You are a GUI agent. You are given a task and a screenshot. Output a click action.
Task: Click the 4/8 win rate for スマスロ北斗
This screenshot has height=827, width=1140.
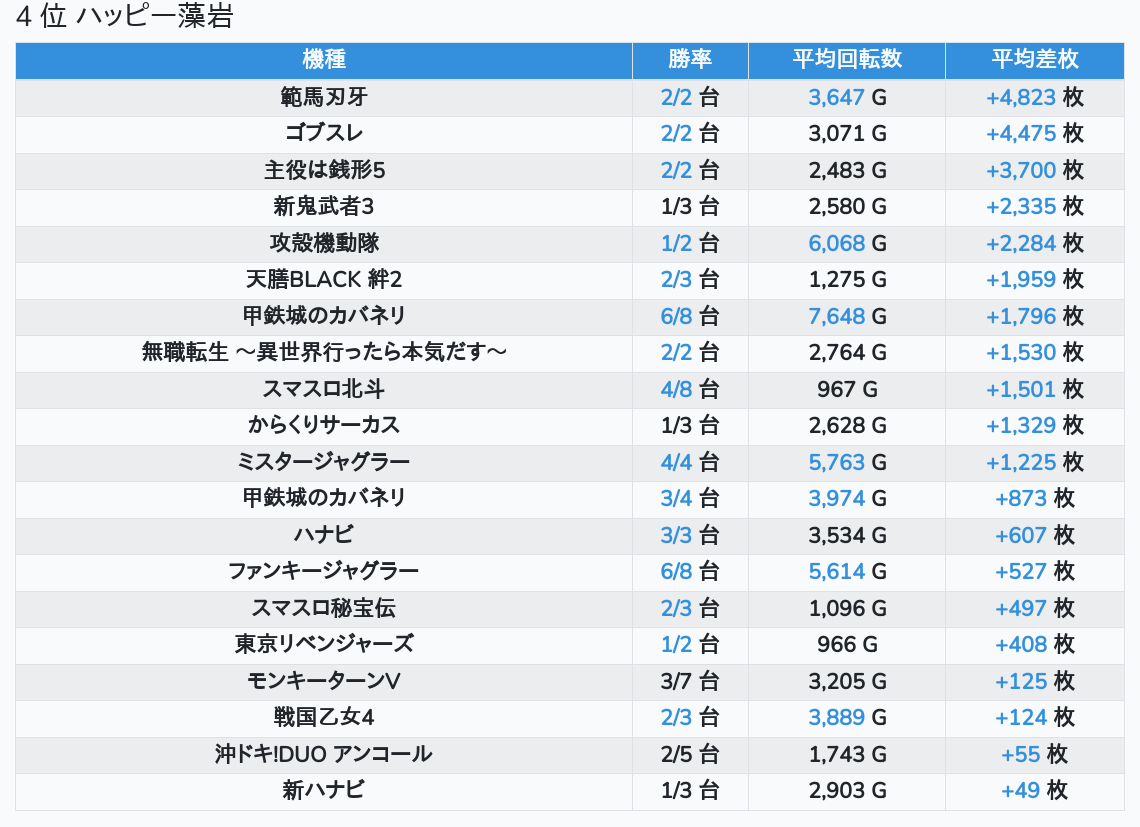tap(676, 390)
